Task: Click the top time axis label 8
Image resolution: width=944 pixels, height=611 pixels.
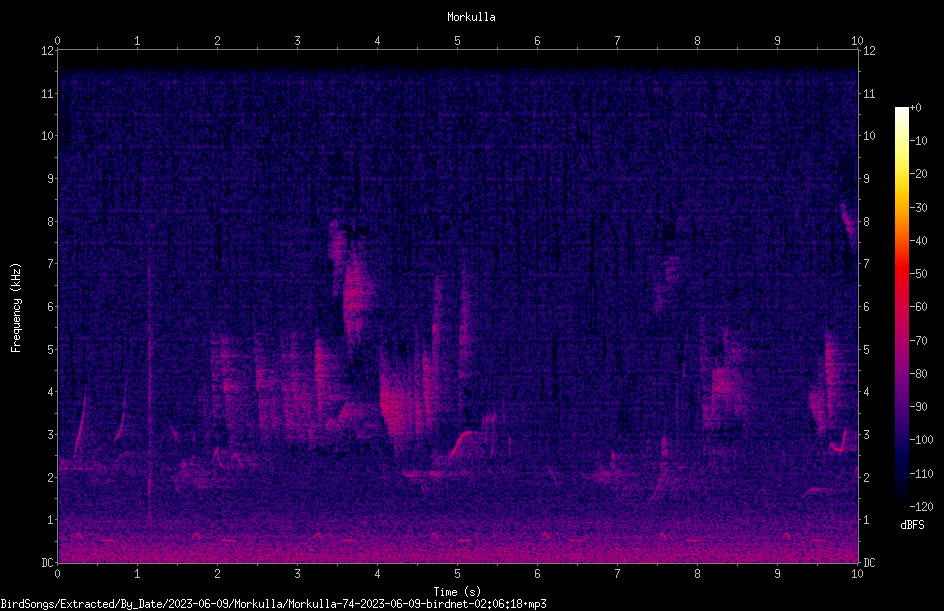Action: [697, 41]
